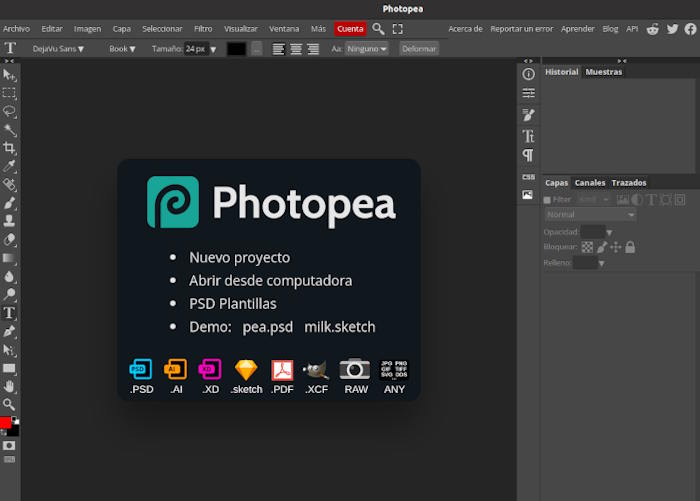The image size is (700, 501).
Task: Select the Move tool
Action: (x=9, y=75)
